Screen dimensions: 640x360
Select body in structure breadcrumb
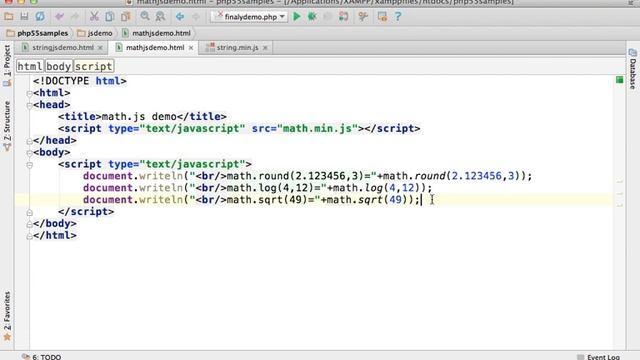coord(58,66)
